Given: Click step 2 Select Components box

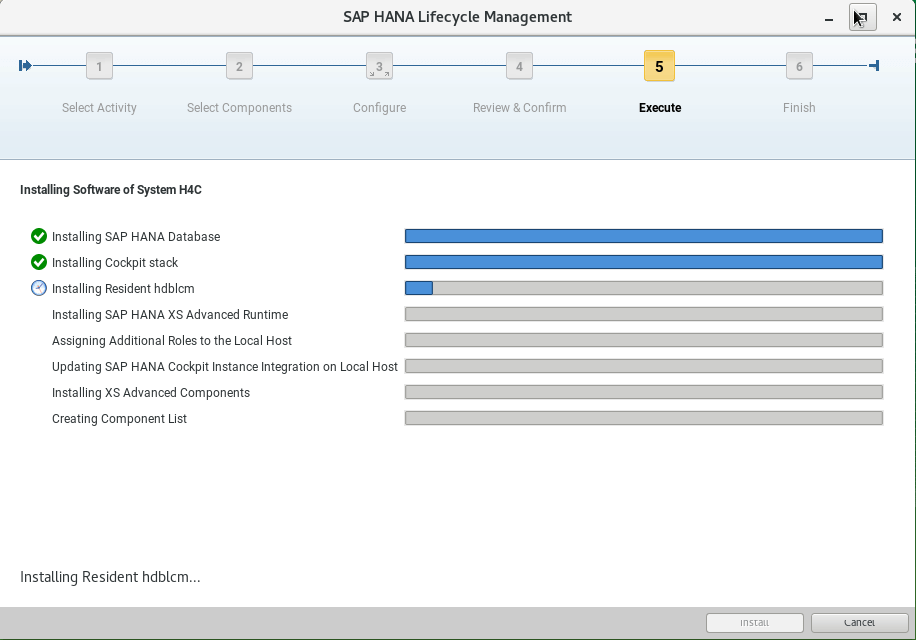Looking at the screenshot, I should [x=240, y=66].
